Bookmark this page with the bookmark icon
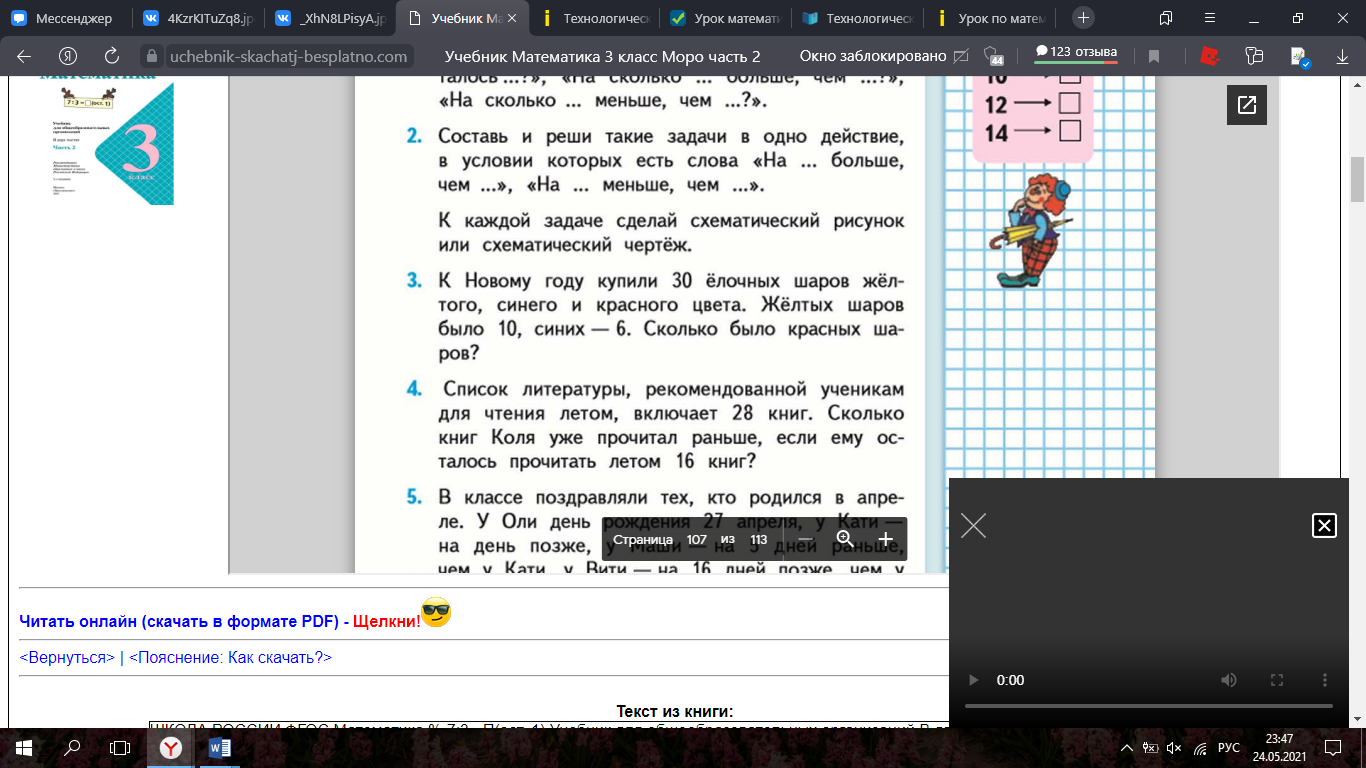1366x768 pixels. (1153, 57)
